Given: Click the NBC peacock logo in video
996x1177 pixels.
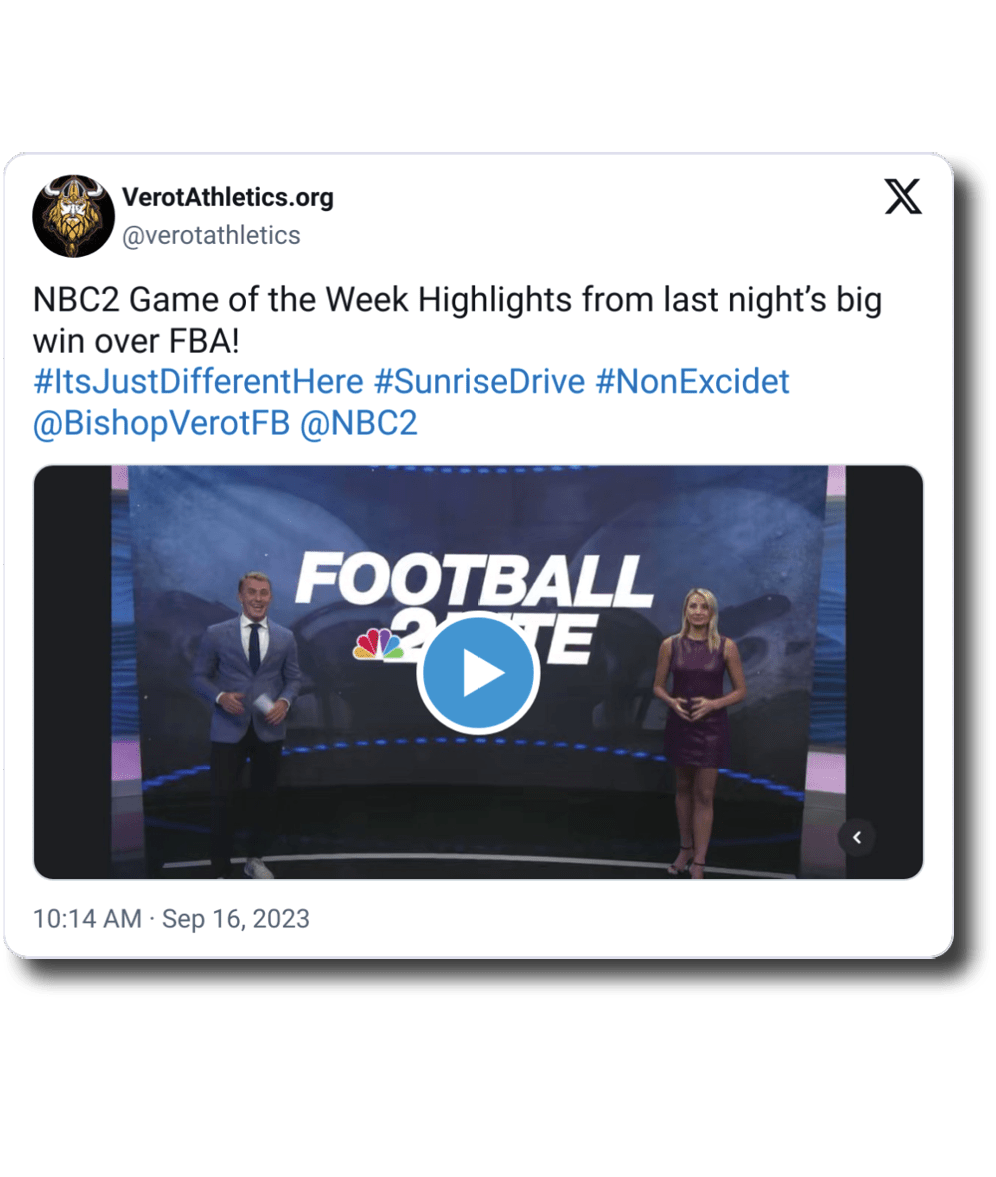Looking at the screenshot, I should coord(378,645).
